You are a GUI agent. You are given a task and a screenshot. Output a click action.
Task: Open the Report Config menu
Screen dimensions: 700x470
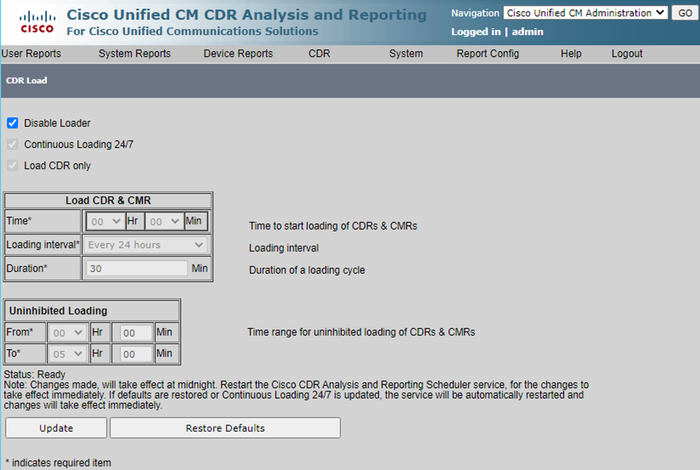[488, 54]
